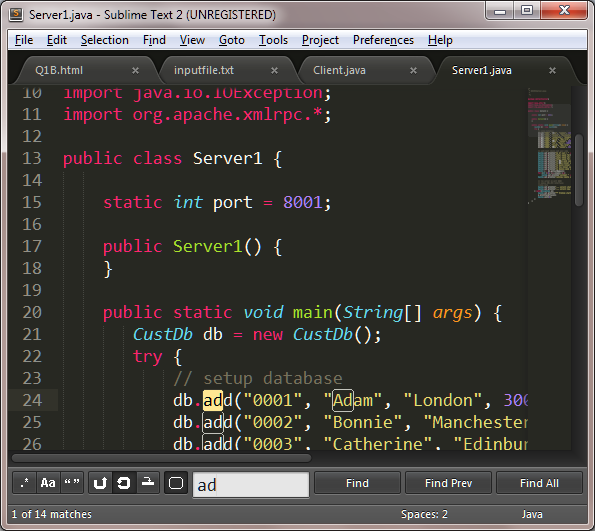
Task: Click the 8001 port value
Action: tap(303, 202)
